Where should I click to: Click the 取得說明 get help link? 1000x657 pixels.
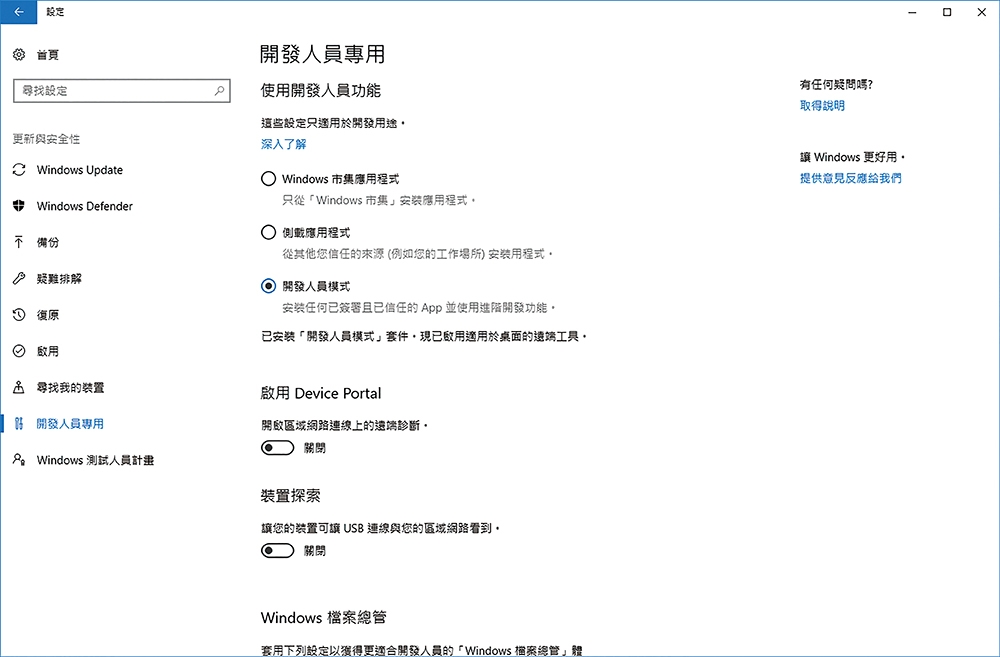point(823,105)
